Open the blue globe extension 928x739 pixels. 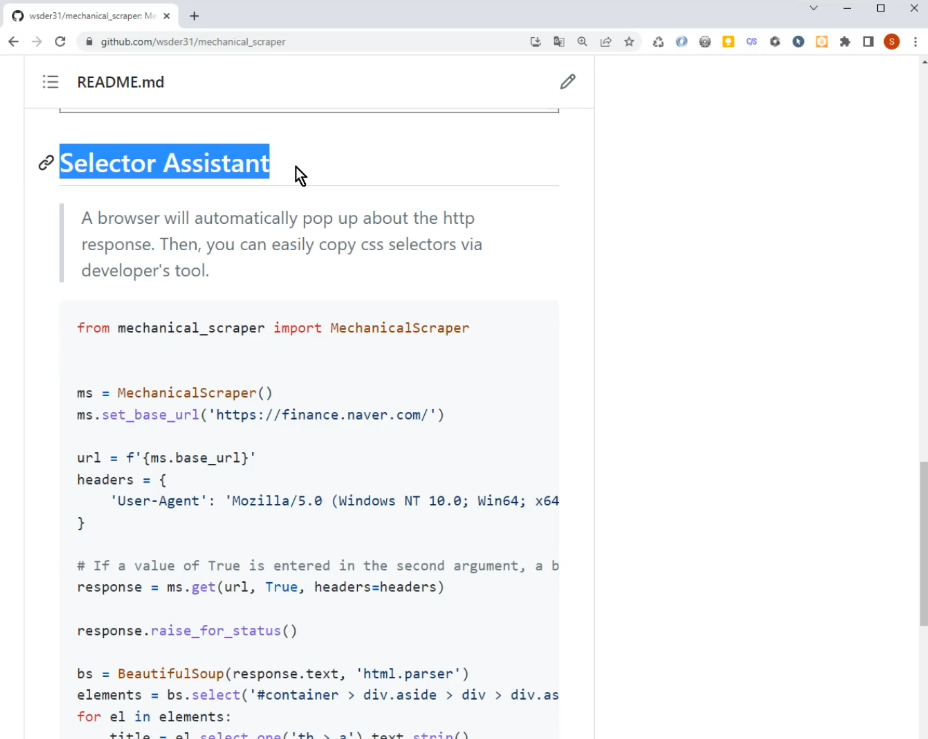682,41
